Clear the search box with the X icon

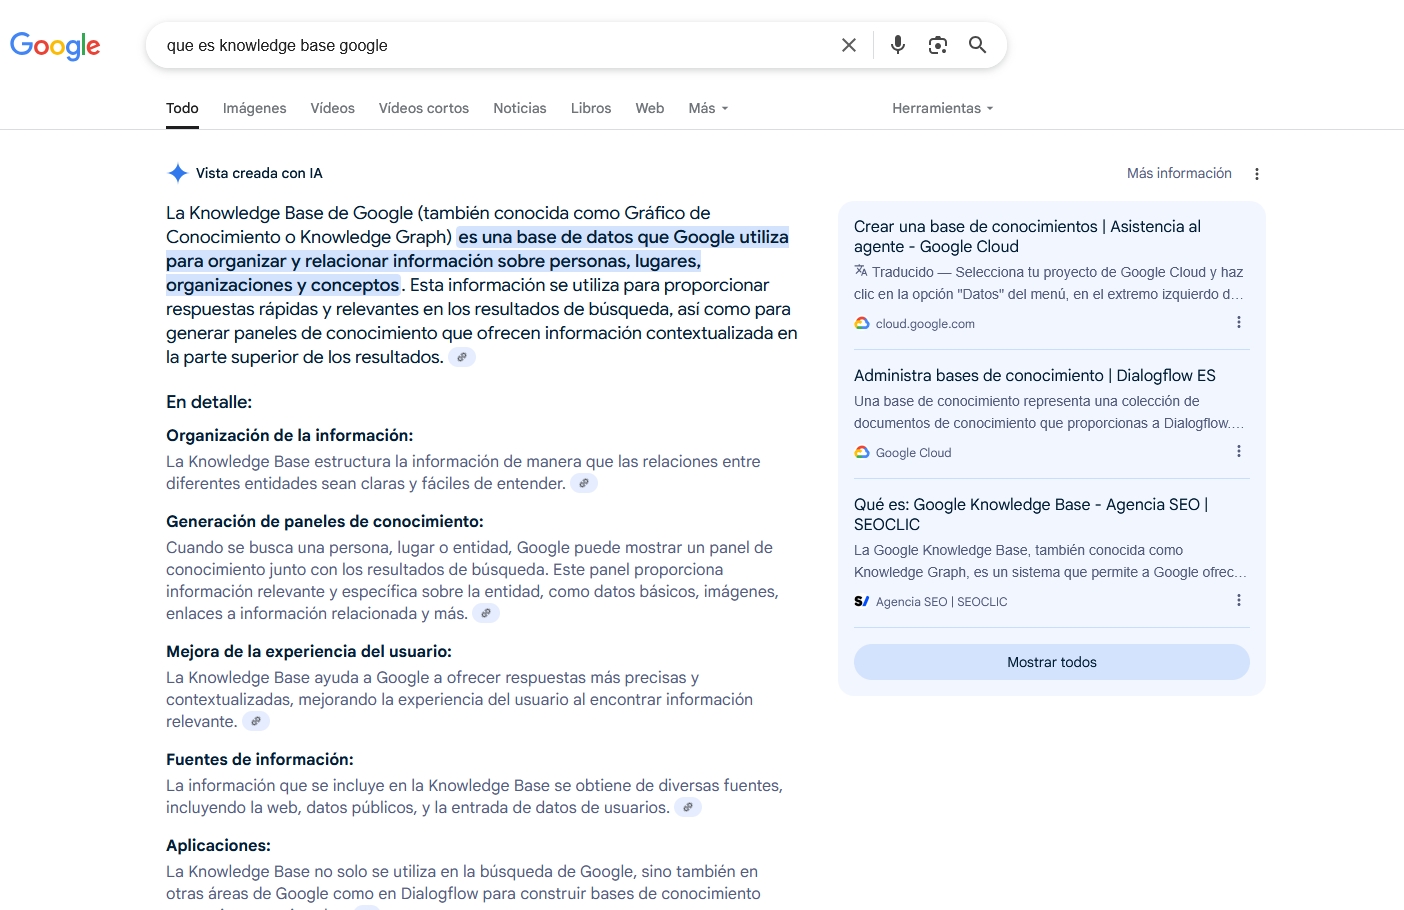tap(849, 45)
